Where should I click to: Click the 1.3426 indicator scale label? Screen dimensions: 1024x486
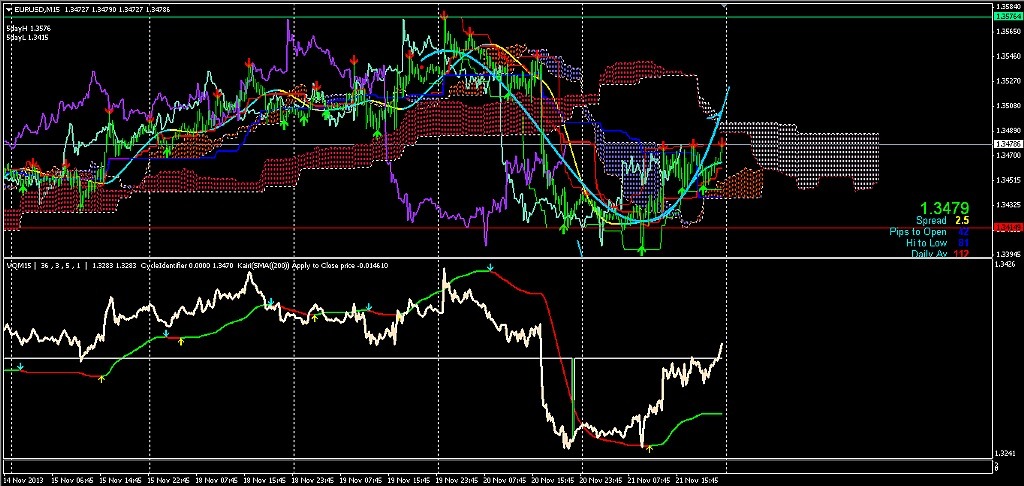click(1004, 265)
